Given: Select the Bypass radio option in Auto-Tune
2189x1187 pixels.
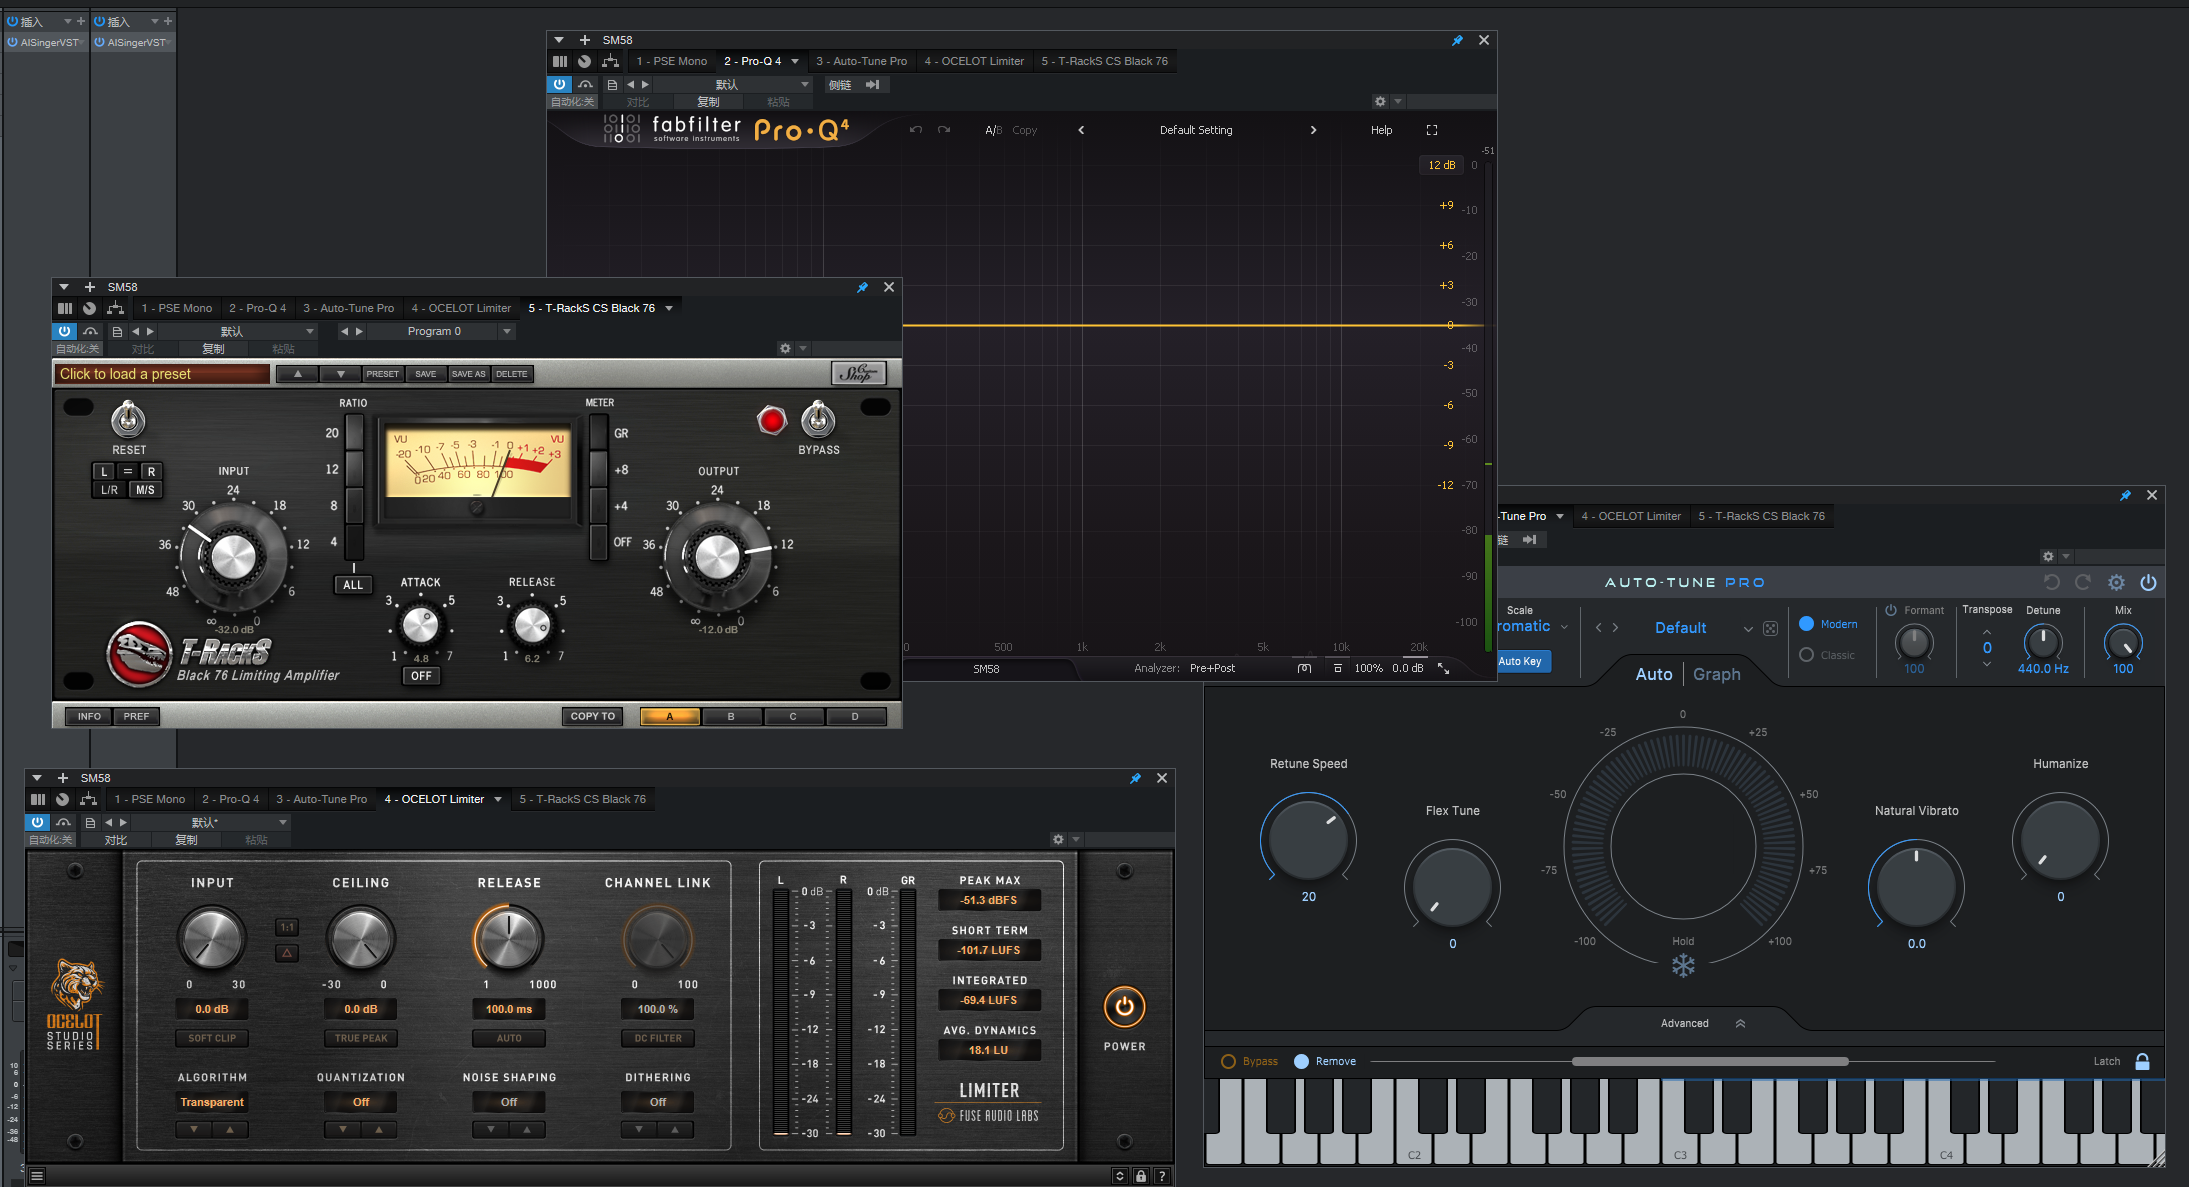Looking at the screenshot, I should coord(1229,1061).
